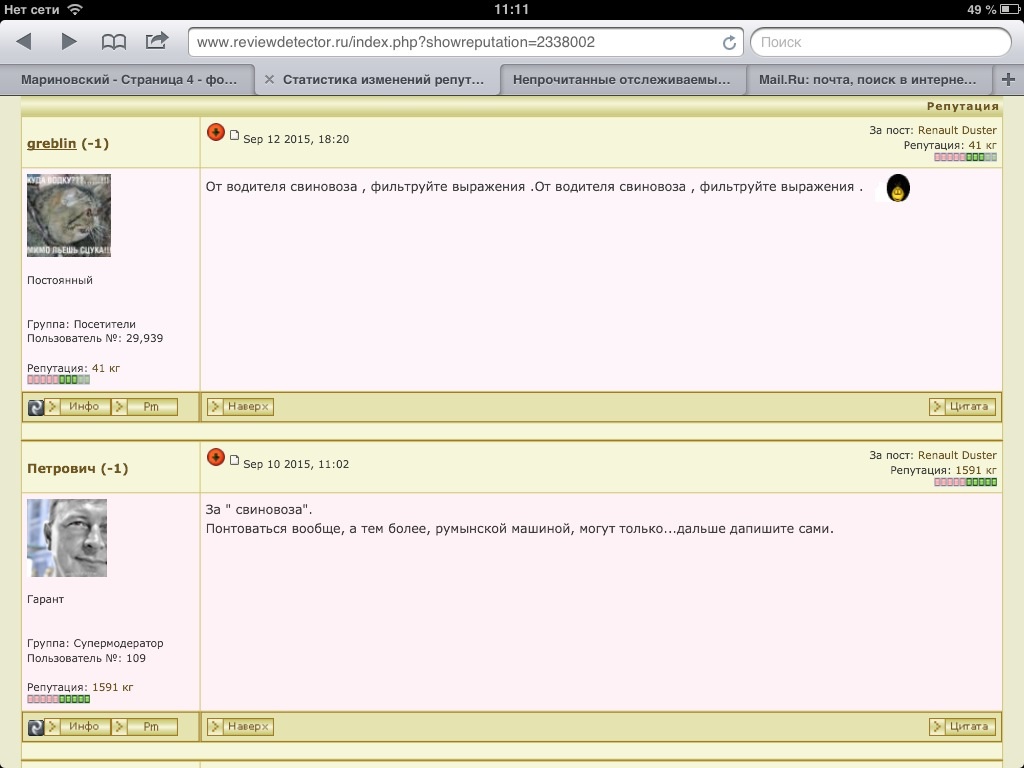Screen dimensions: 1024x768
Task: Tap the Поиск search field
Action: pos(880,42)
